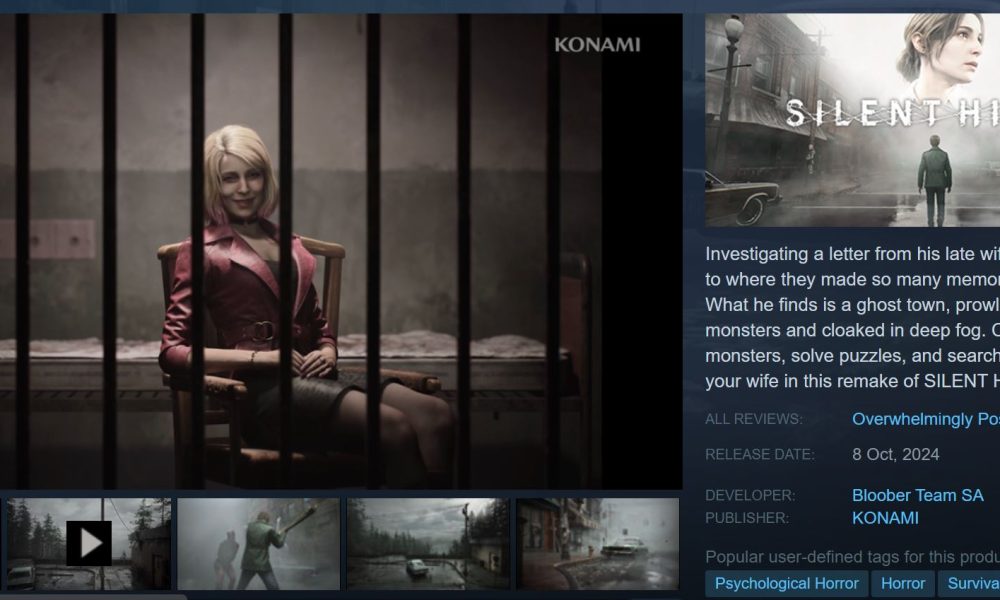Viewport: 1000px width, 600px height.
Task: Select the foggy parking lot screenshot thumbnail
Action: click(x=428, y=544)
